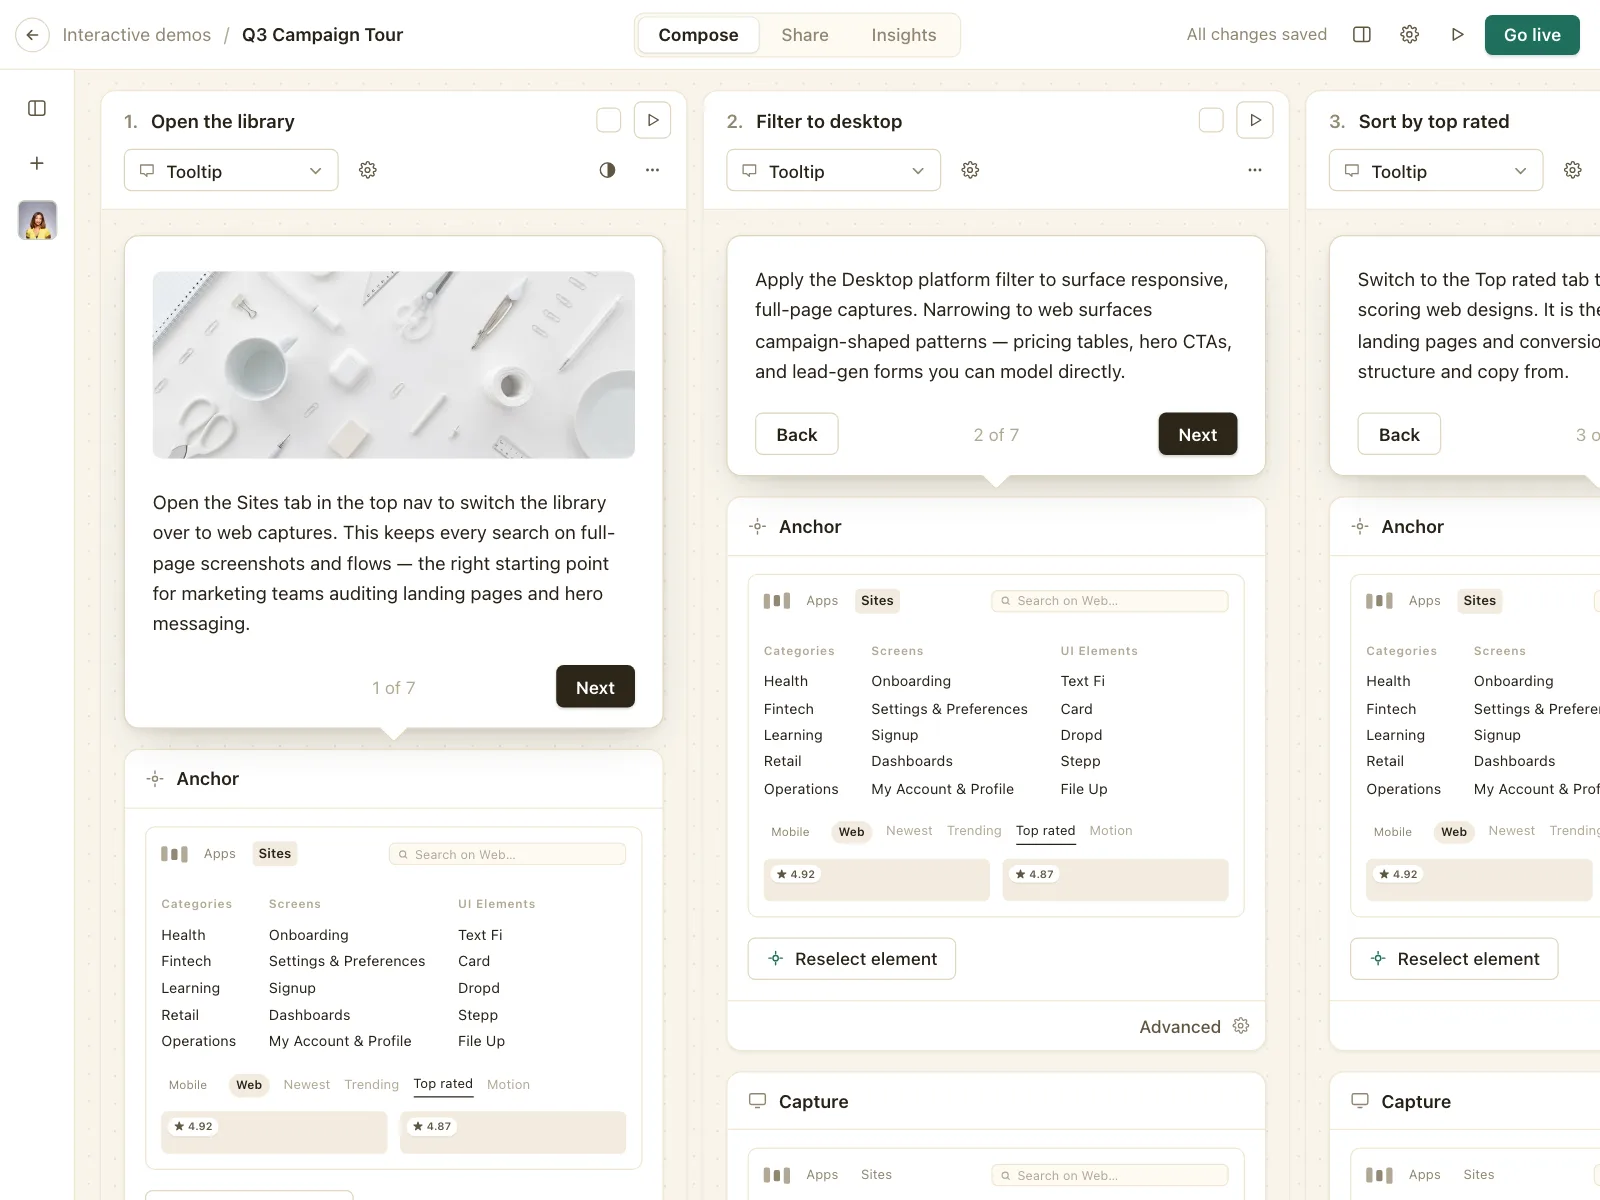Click step 2 anchor preview screenshot
Screen dimensions: 1600x1200
[996, 745]
